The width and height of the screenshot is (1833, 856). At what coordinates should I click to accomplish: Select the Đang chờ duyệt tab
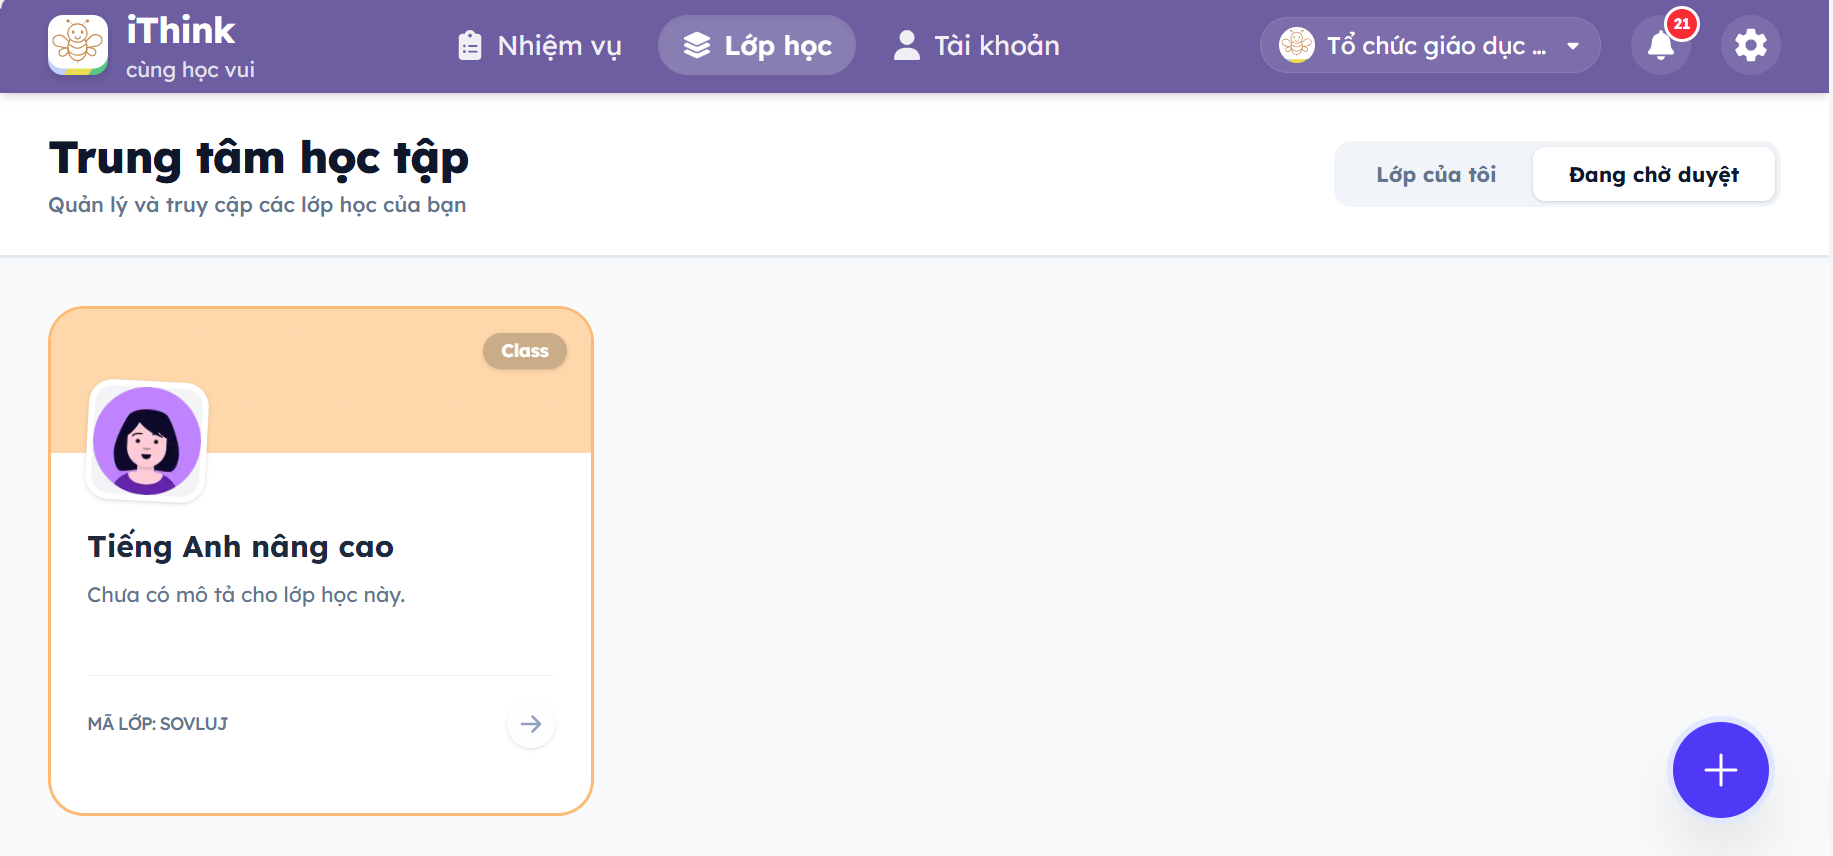(1654, 173)
